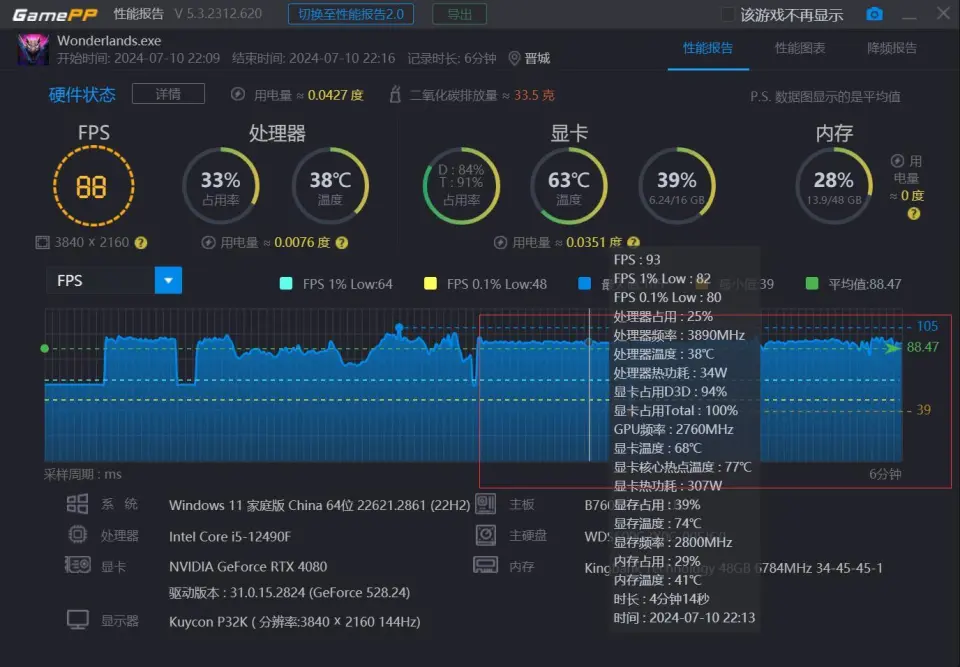Open the Wonderlands.exe game thumbnail

coord(33,50)
